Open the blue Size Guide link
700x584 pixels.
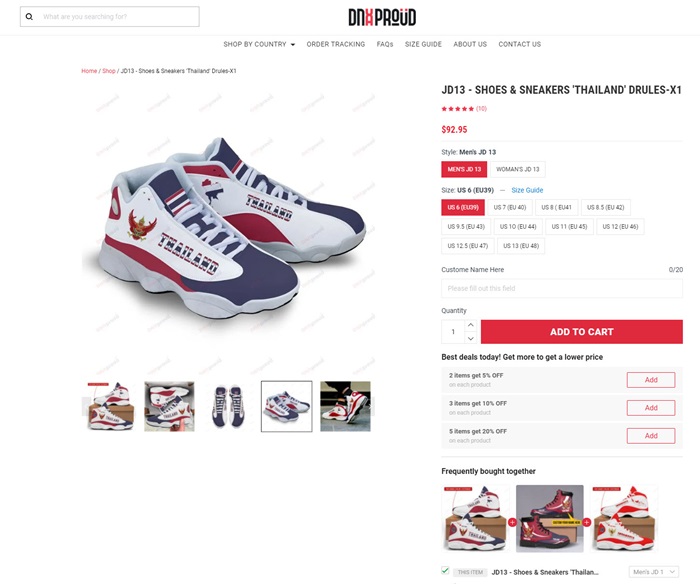(x=527, y=190)
